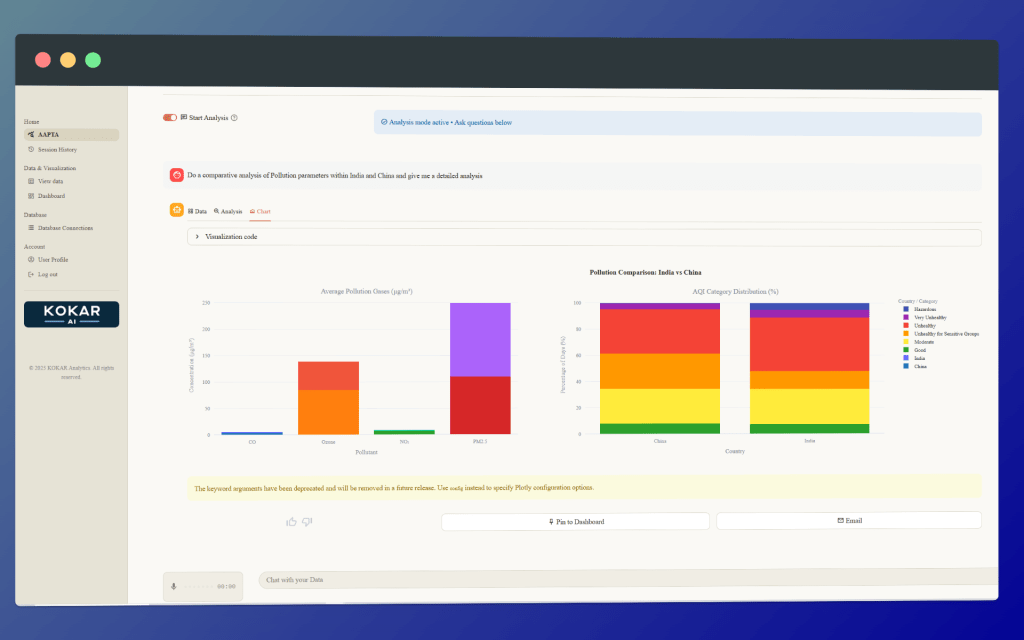
Task: Click the thumbs up feedback icon
Action: pos(291,521)
